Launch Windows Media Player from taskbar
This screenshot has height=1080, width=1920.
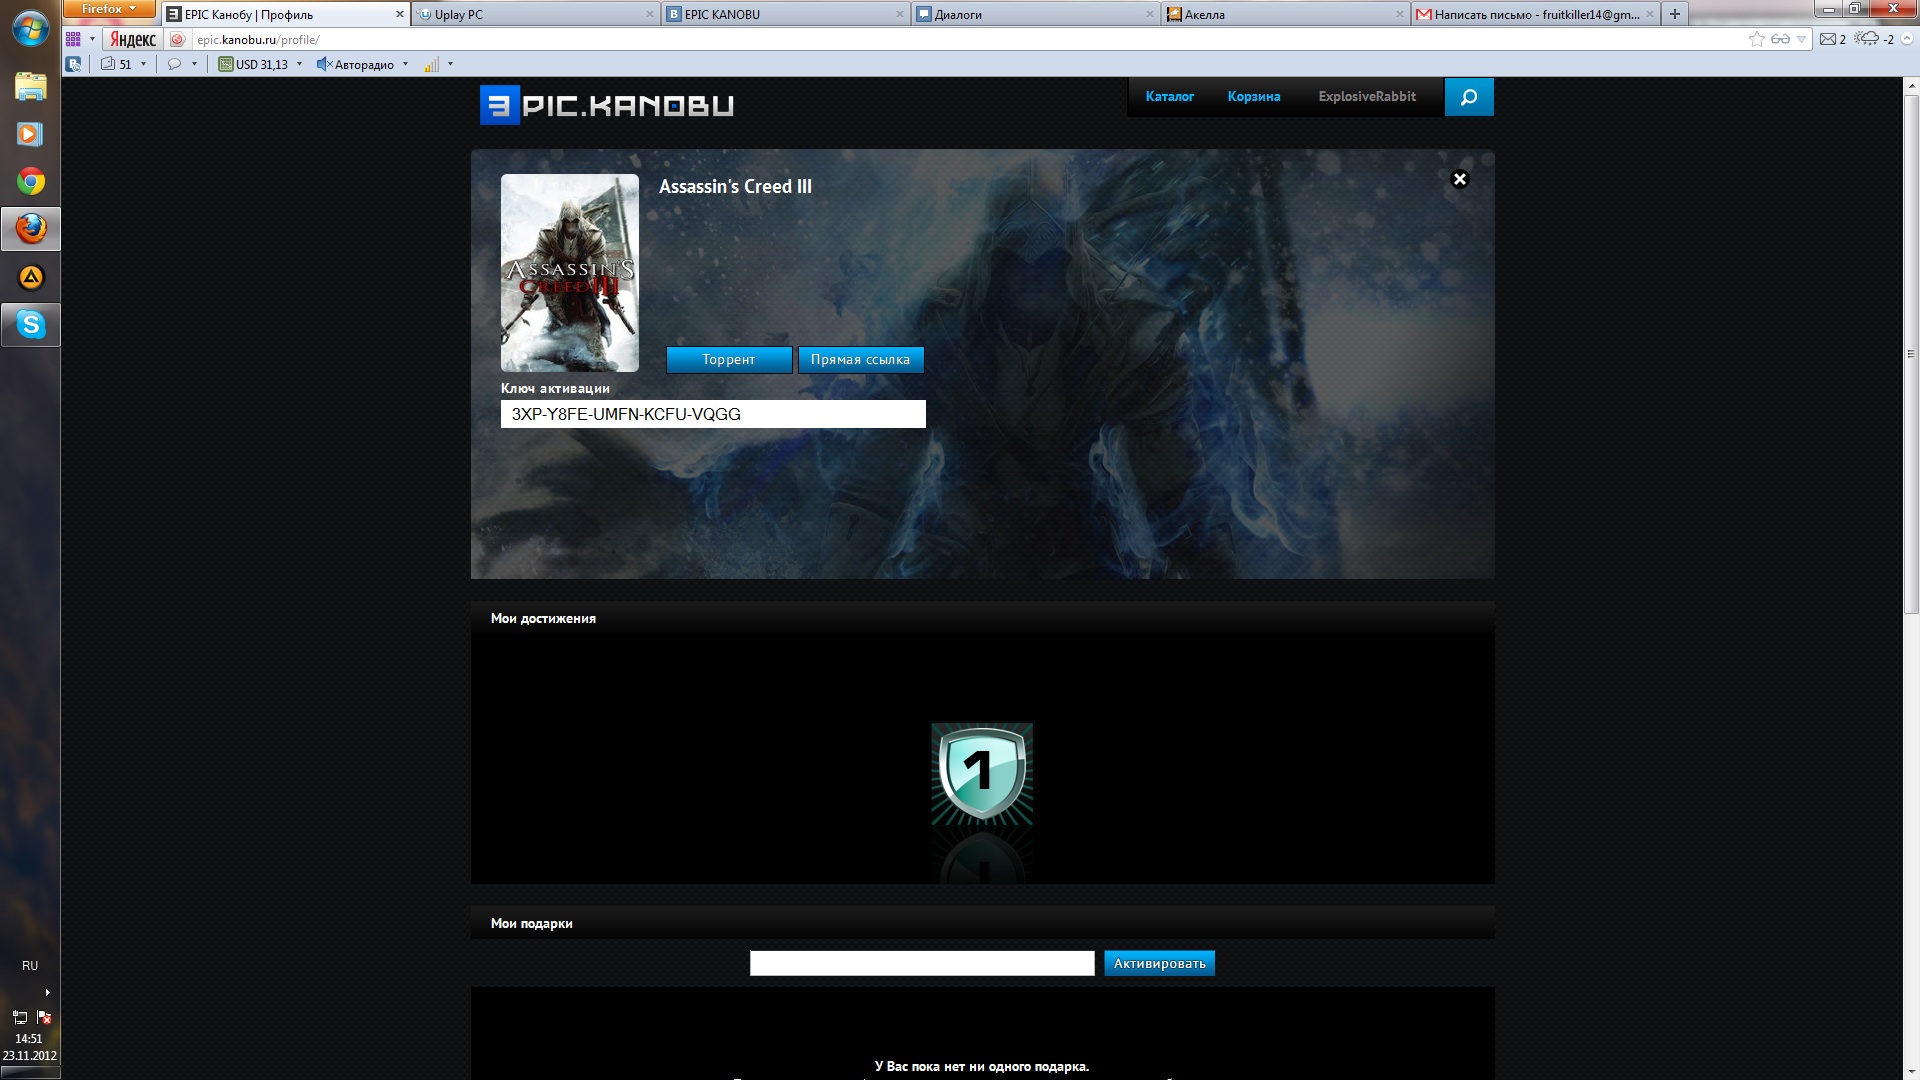click(30, 134)
